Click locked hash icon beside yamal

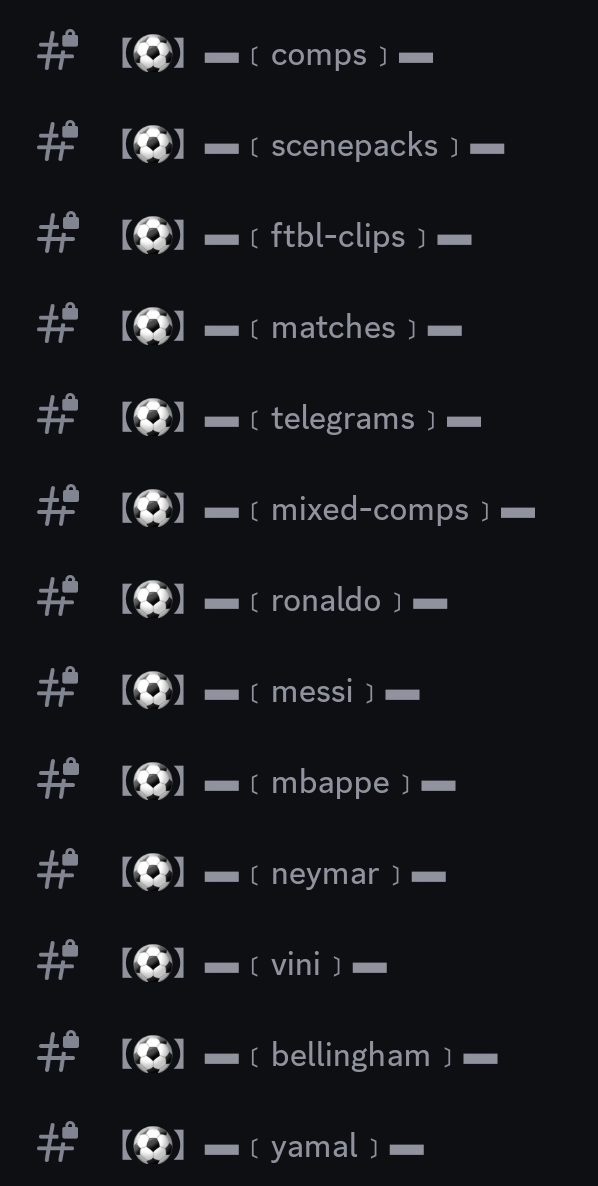pos(58,1142)
